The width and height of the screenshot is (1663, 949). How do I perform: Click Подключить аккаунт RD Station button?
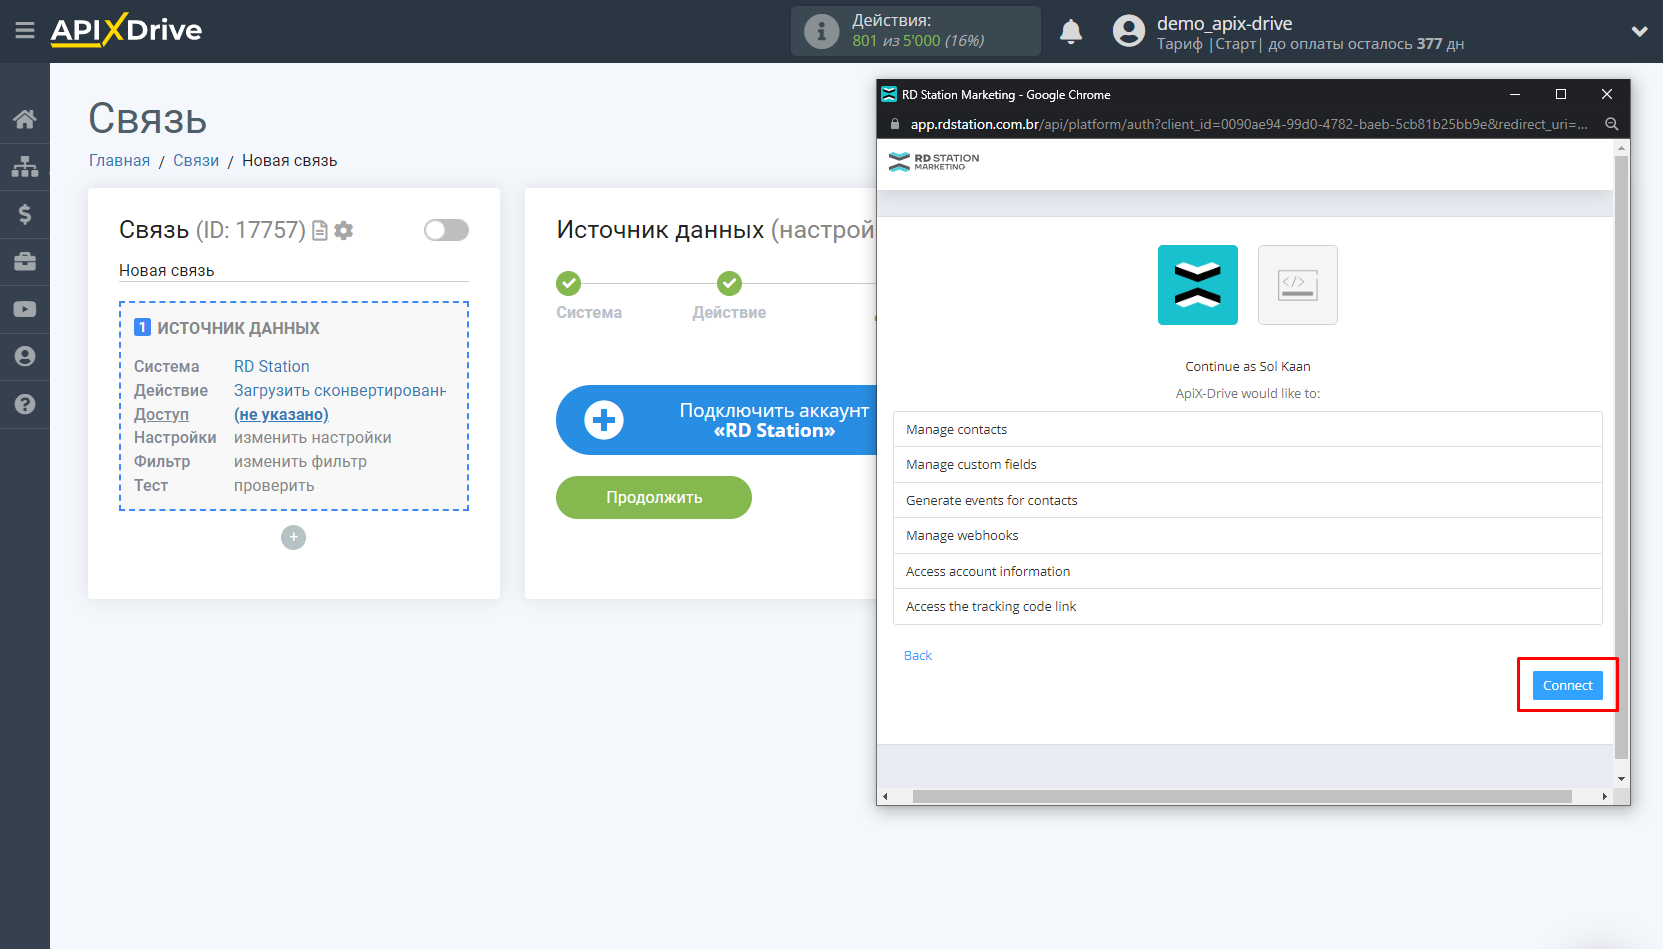[x=716, y=420]
